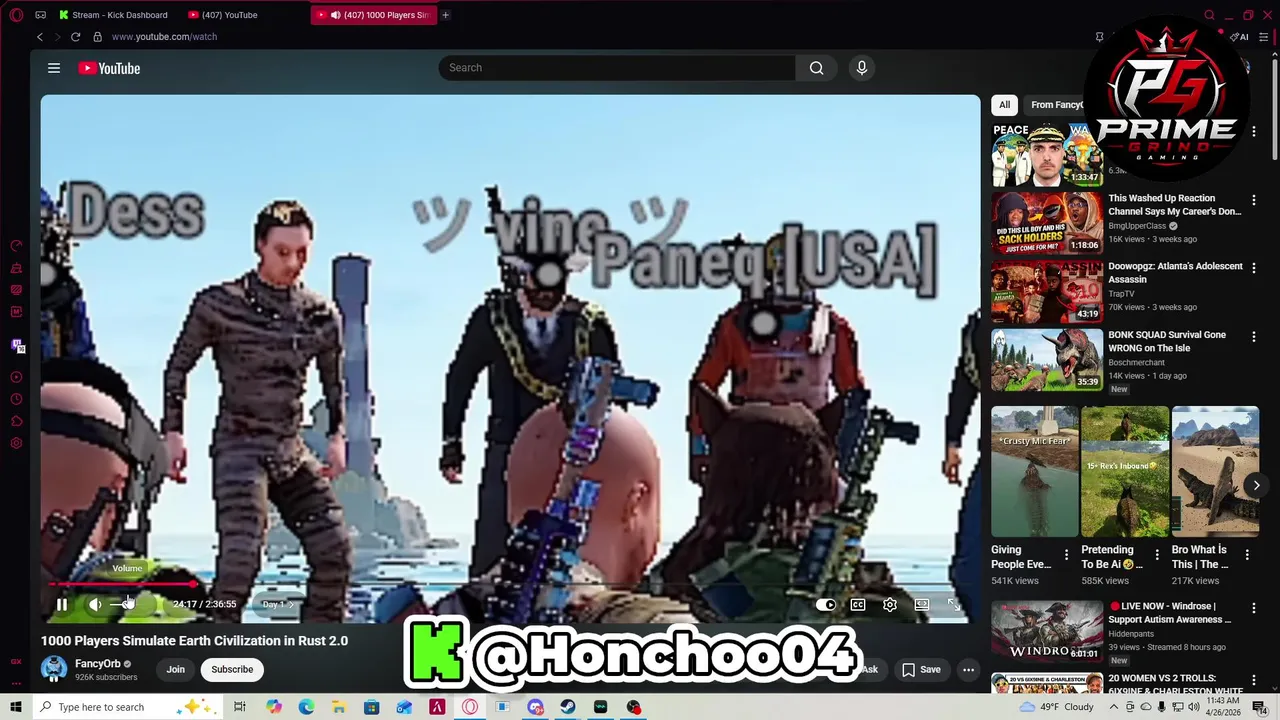Open weather widget showing 49°F Cloudy
The image size is (1280, 720).
click(x=1056, y=707)
